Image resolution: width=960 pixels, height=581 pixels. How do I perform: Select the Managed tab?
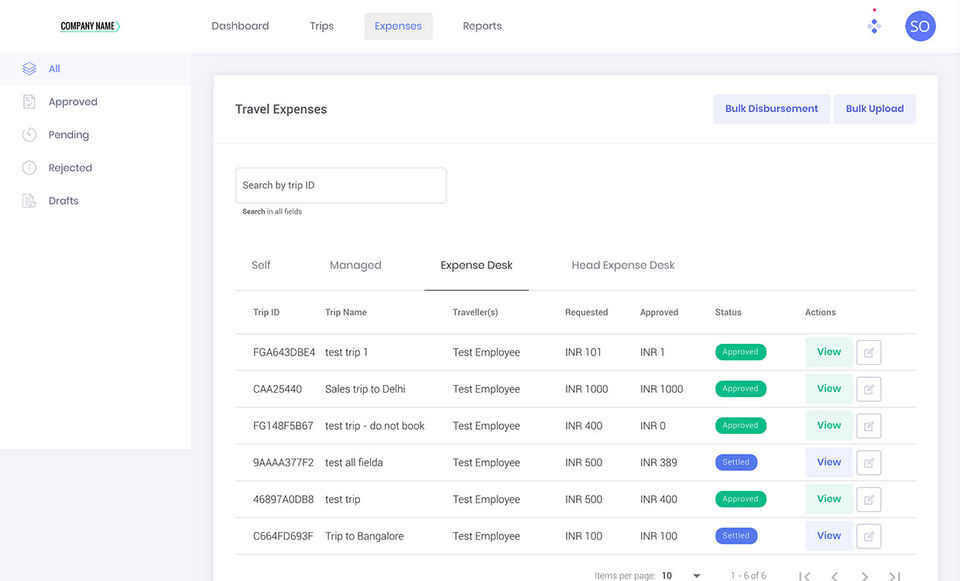355,265
